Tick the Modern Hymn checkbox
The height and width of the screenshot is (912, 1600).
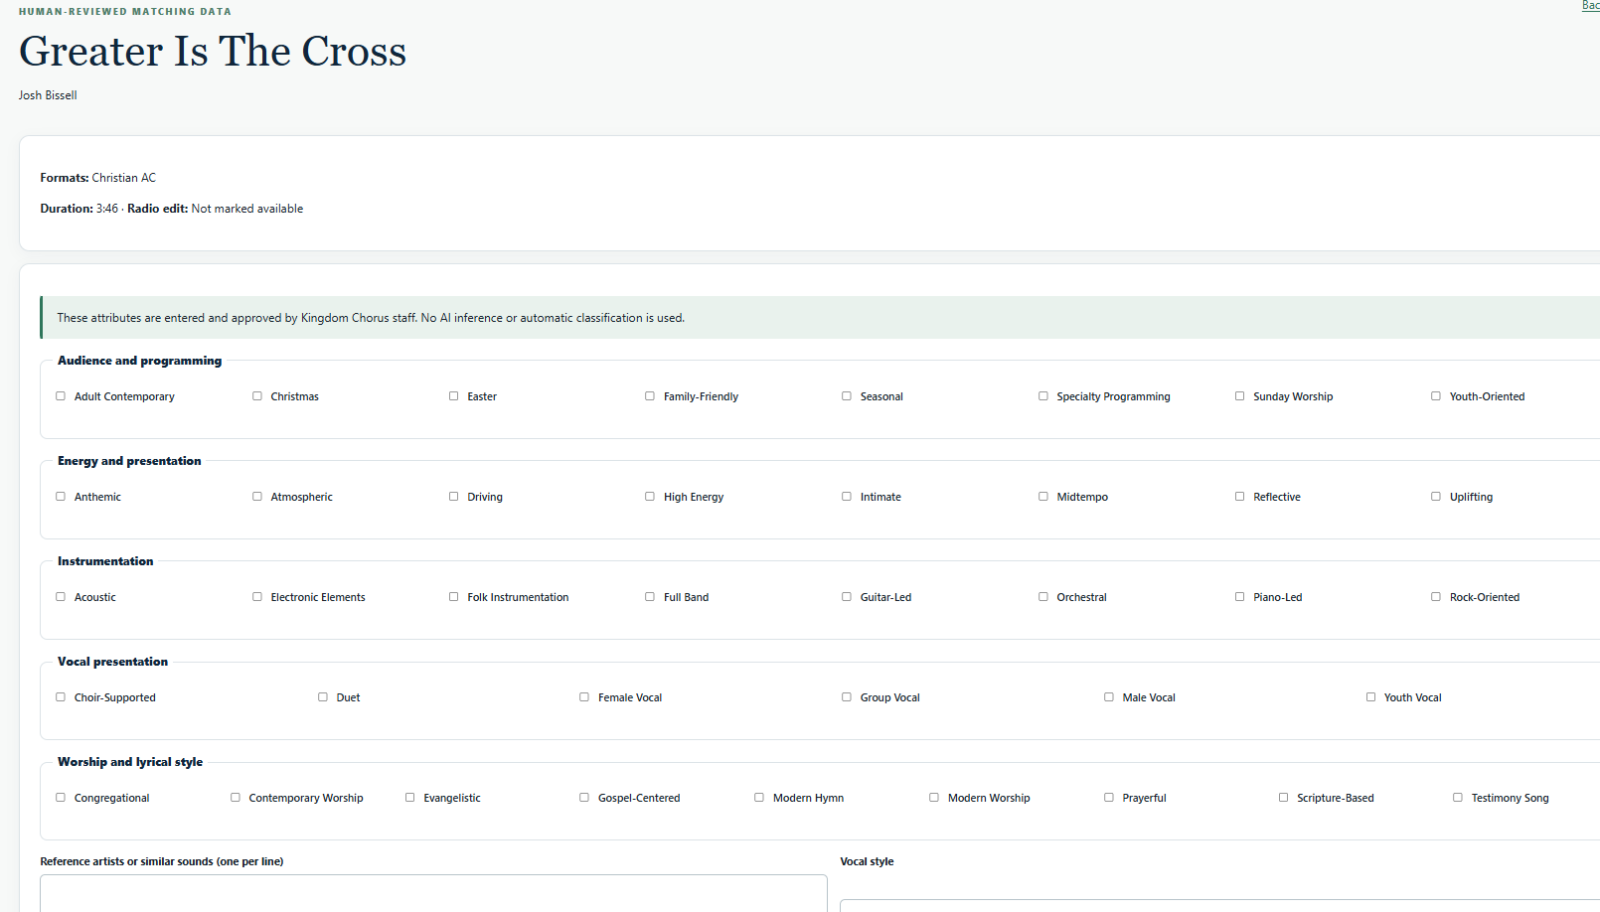pos(759,798)
